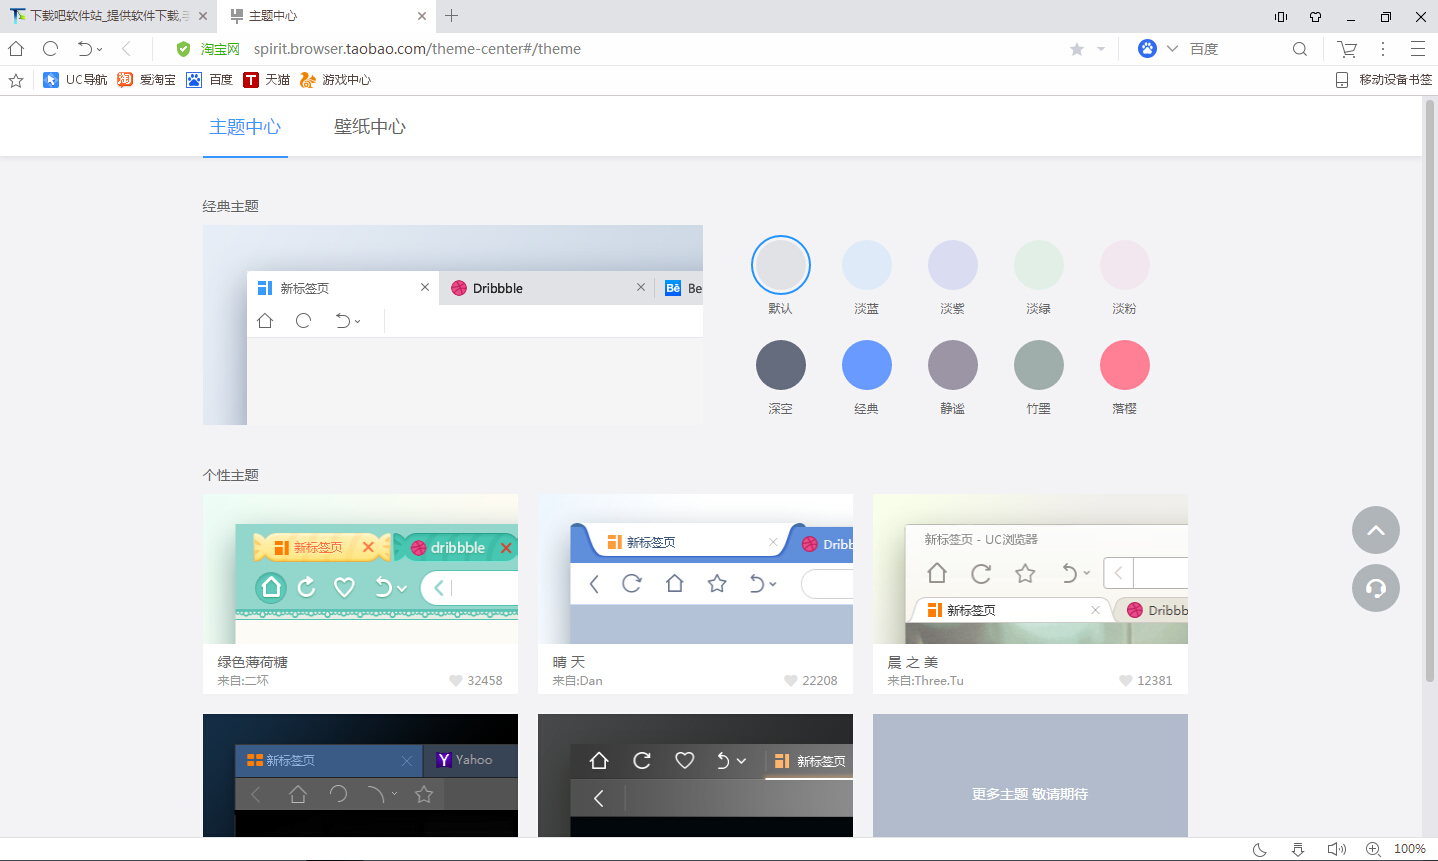Click the scroll-to-top circular arrow on the right
1438x861 pixels.
point(1375,530)
